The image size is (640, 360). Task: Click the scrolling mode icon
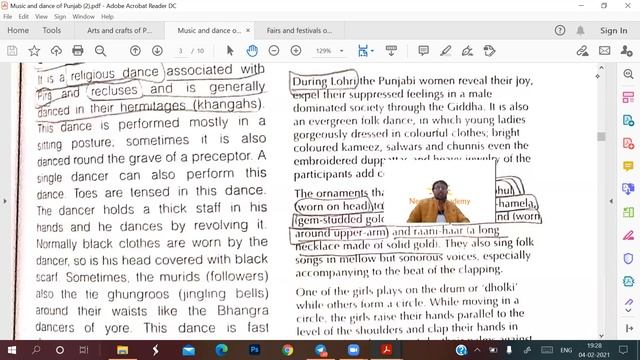point(391,51)
